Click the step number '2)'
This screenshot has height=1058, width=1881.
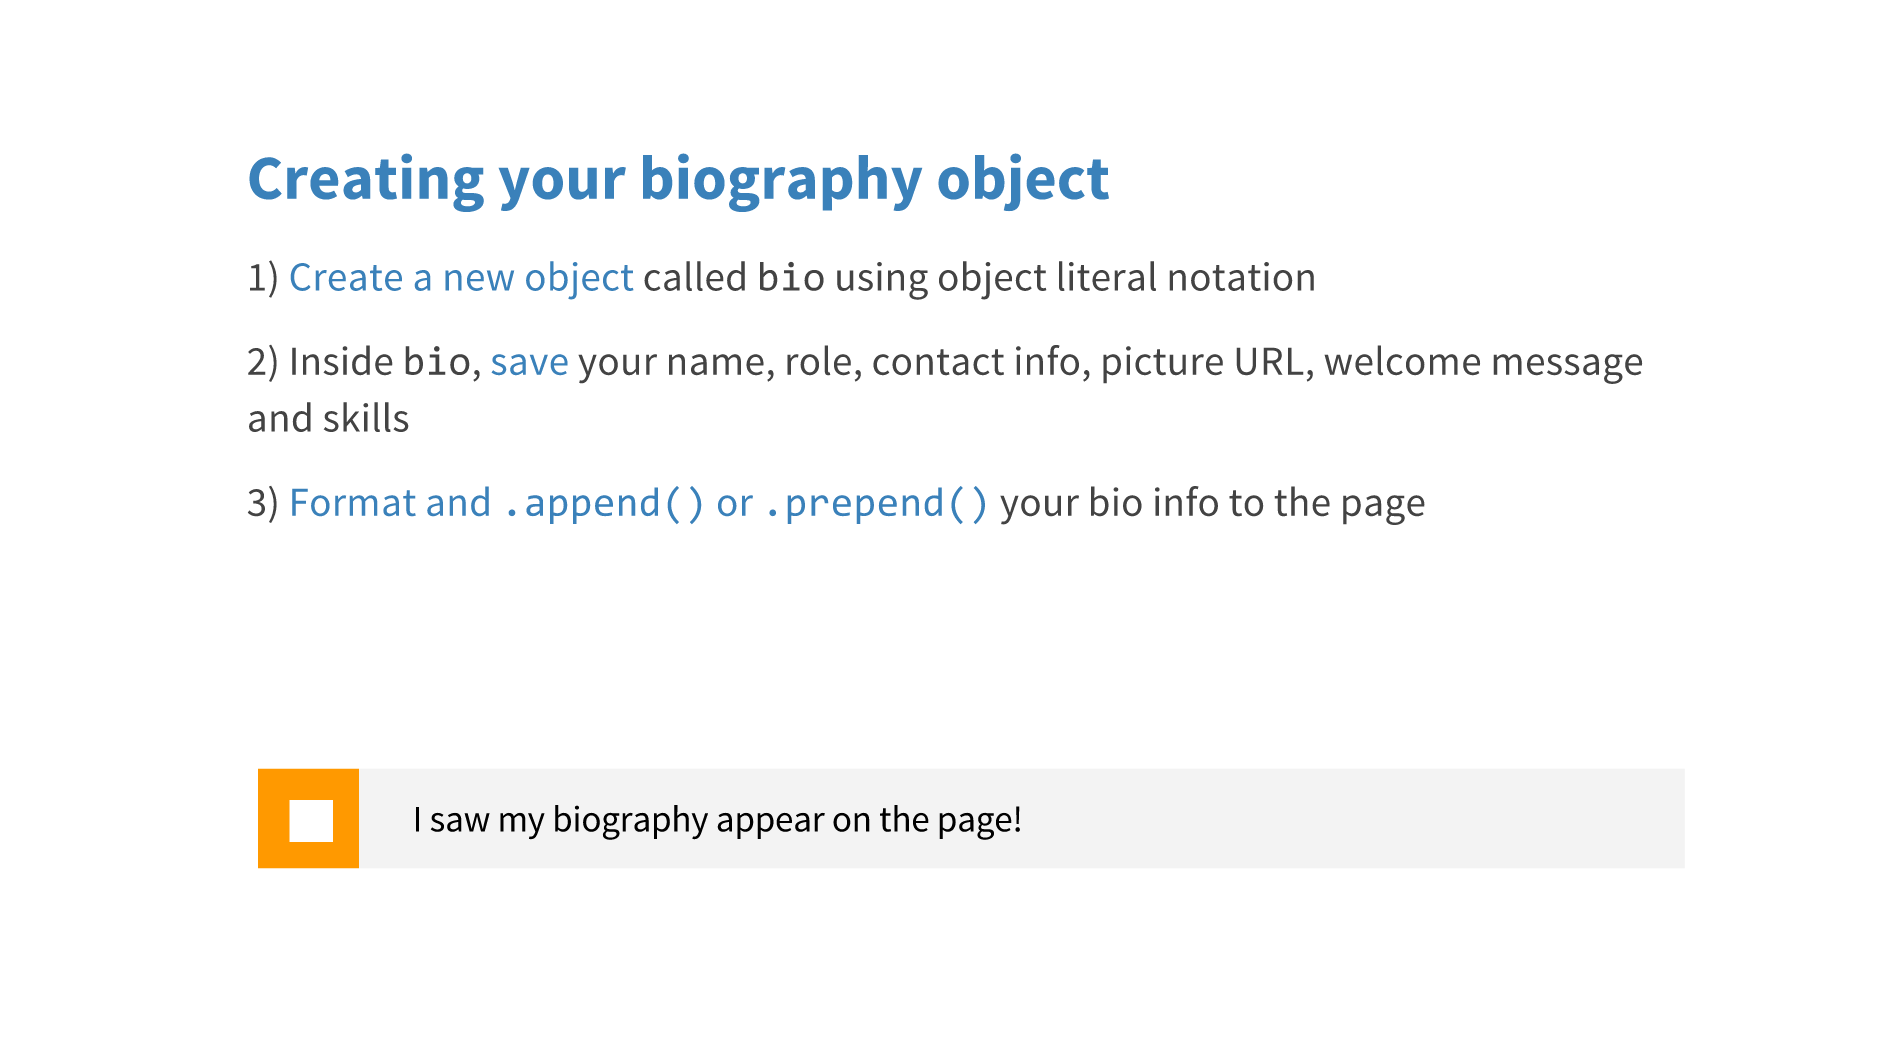point(262,362)
